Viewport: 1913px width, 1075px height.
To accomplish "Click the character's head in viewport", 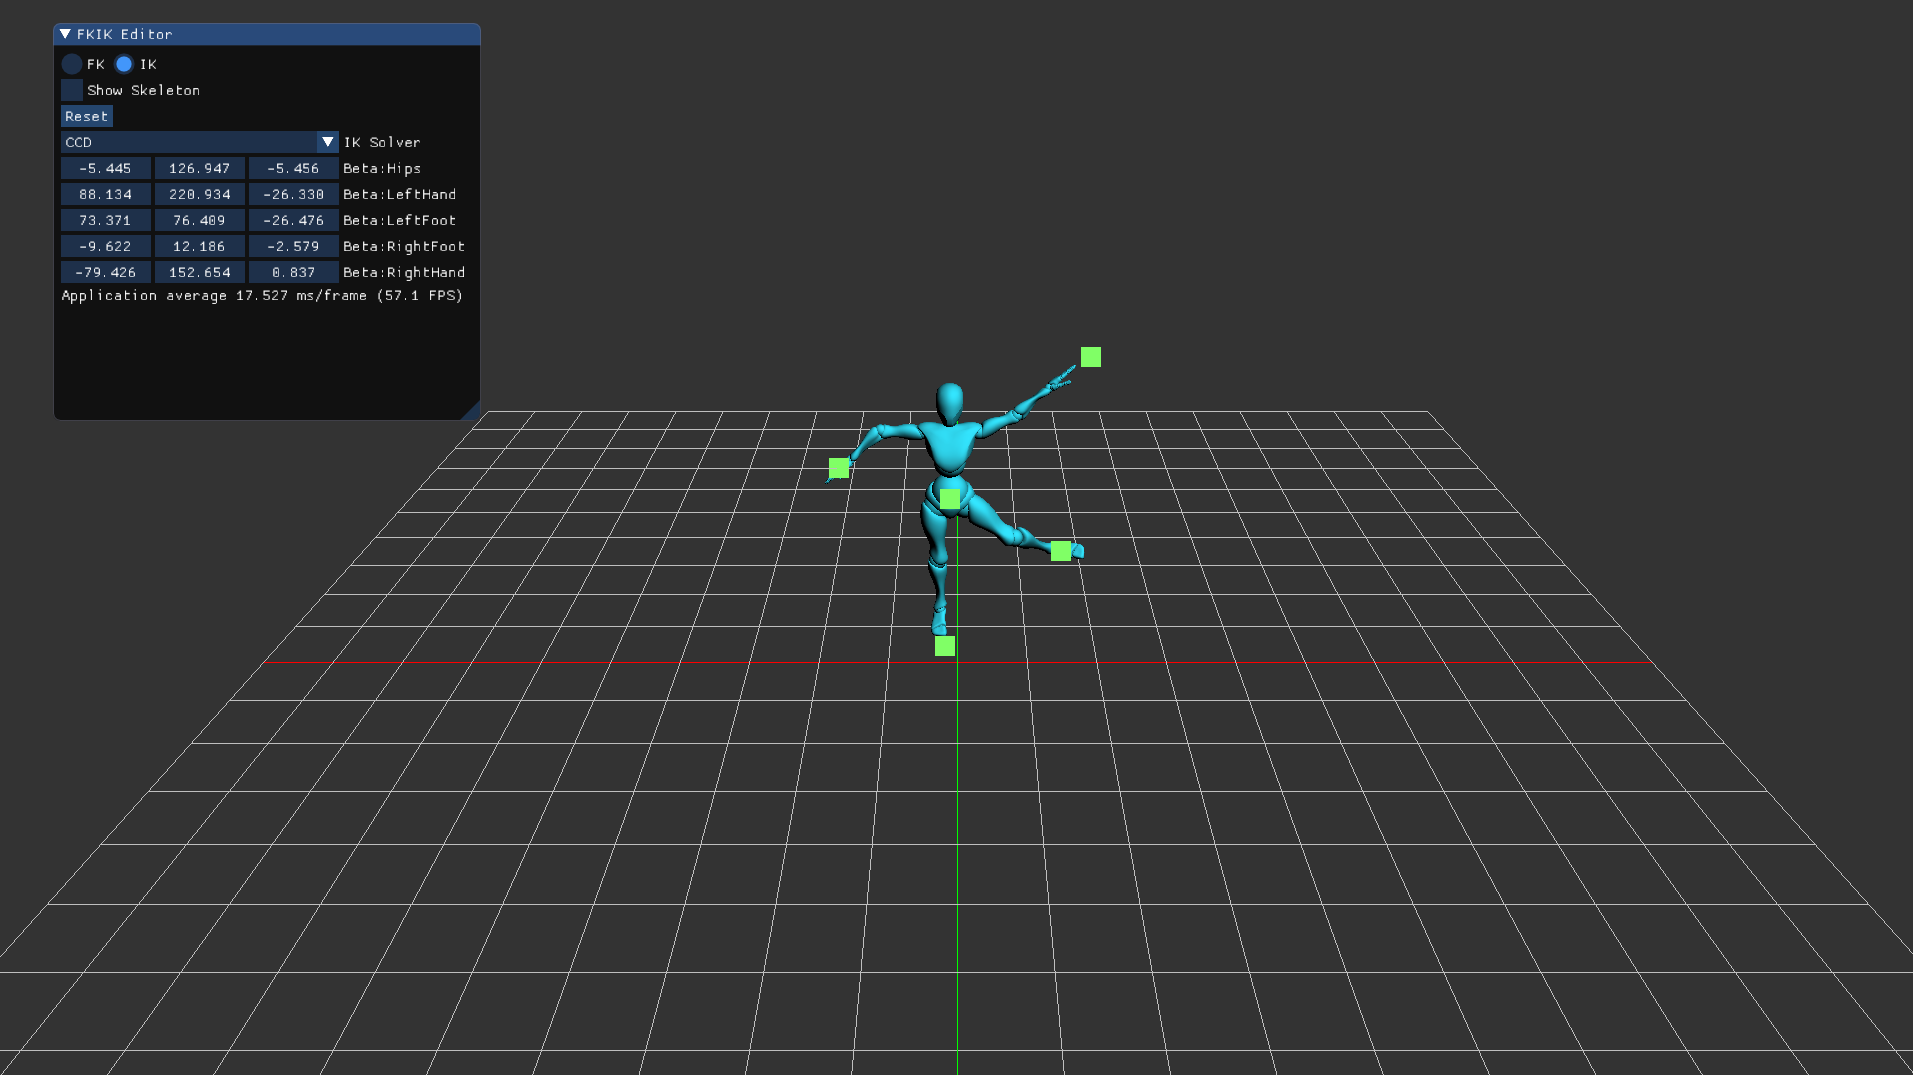I will pos(949,402).
